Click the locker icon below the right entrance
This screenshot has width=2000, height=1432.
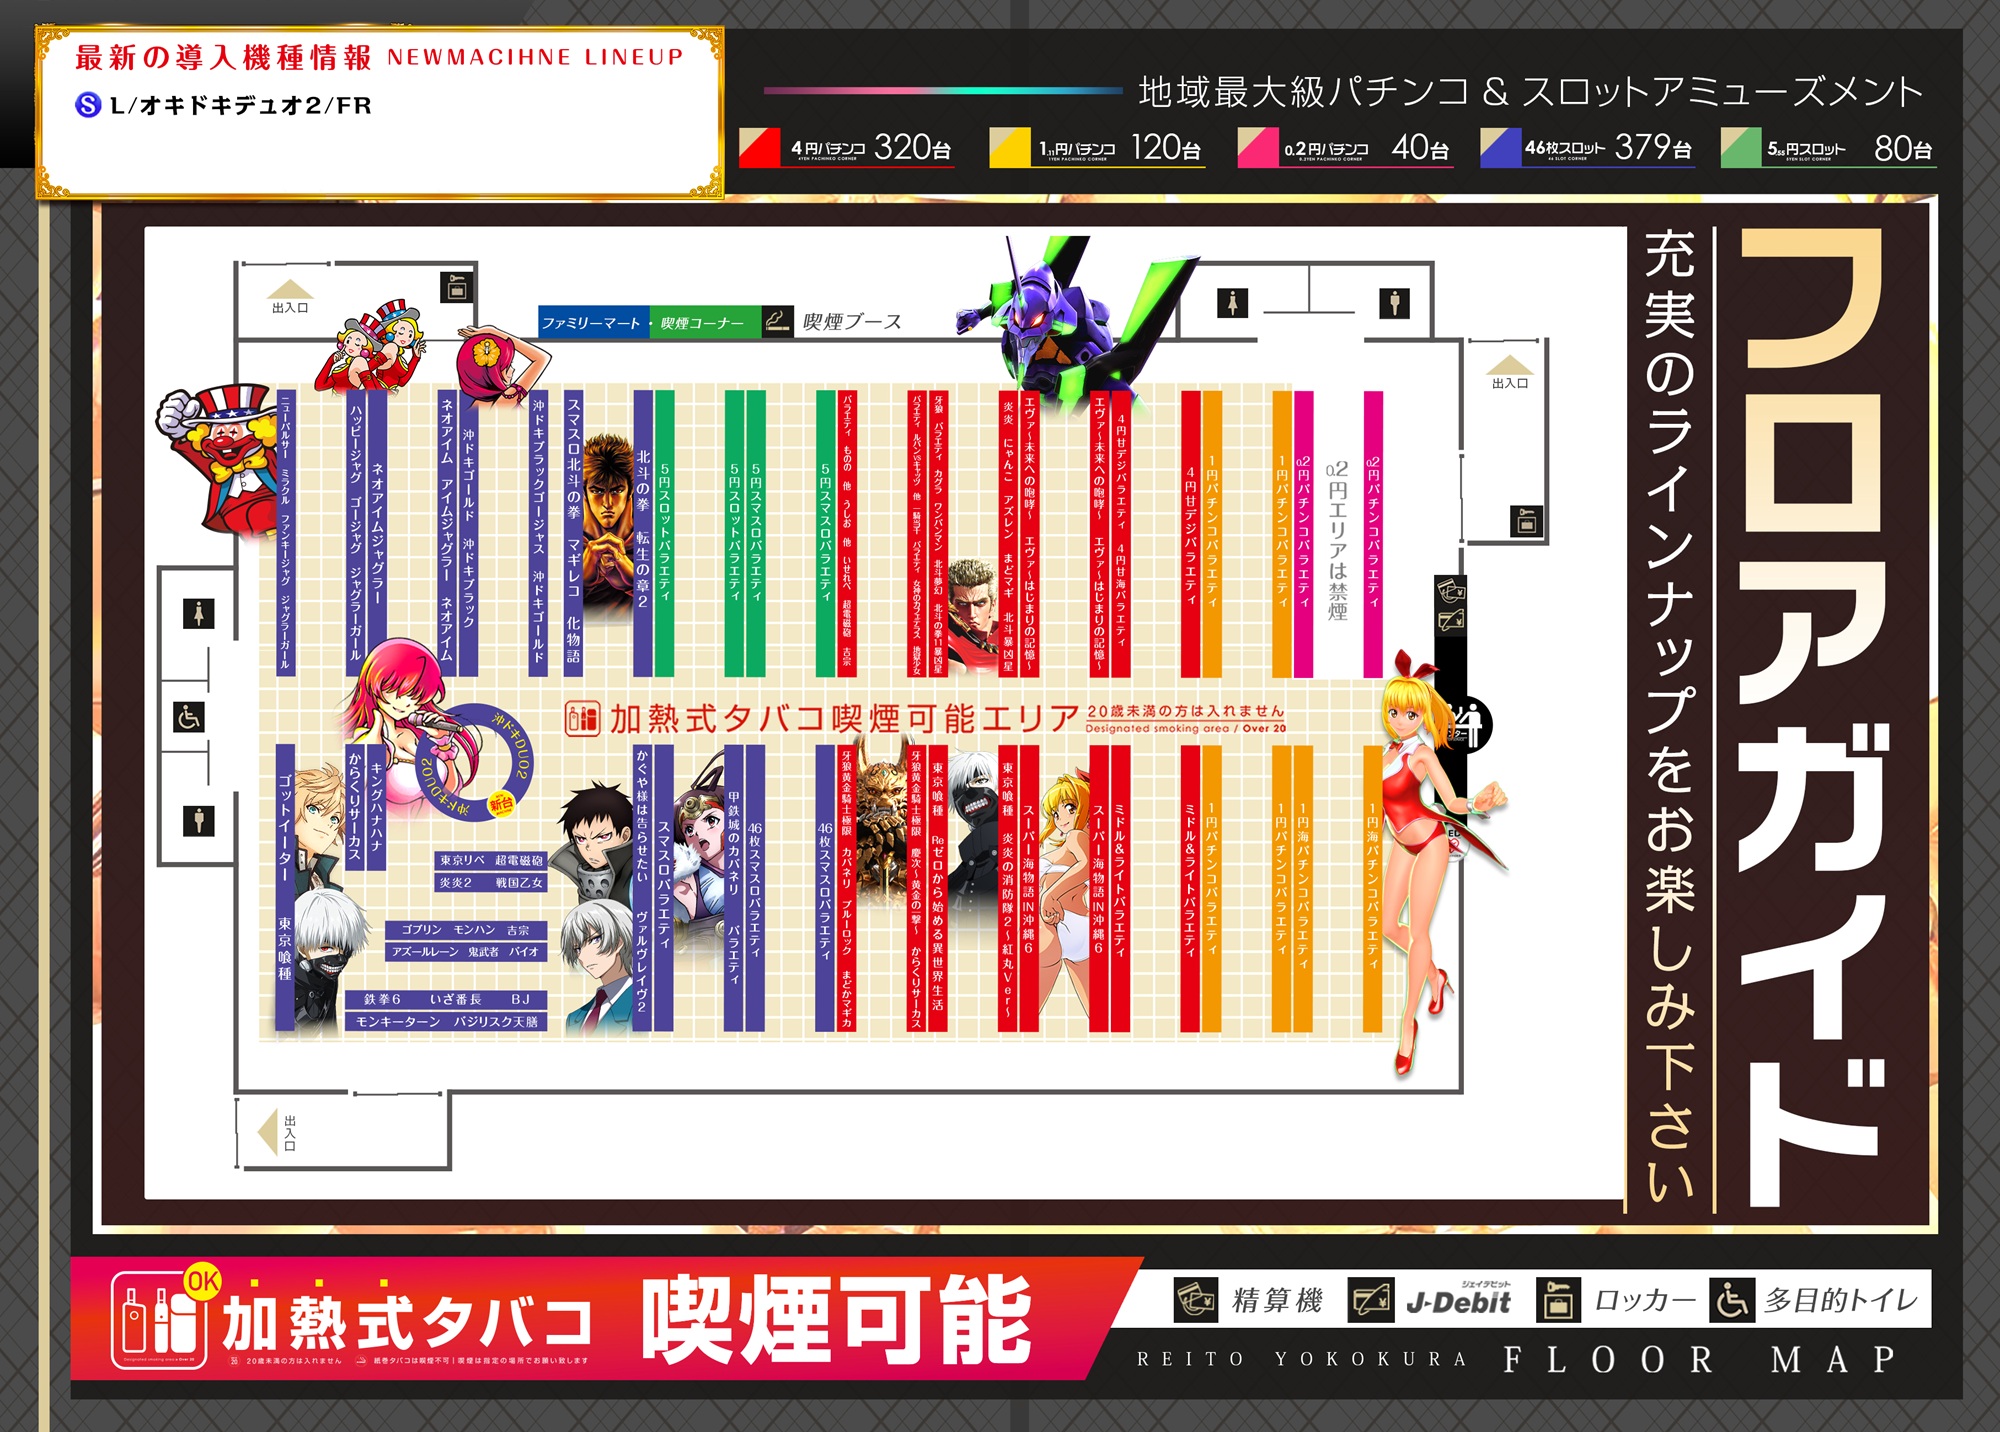coord(1526,521)
